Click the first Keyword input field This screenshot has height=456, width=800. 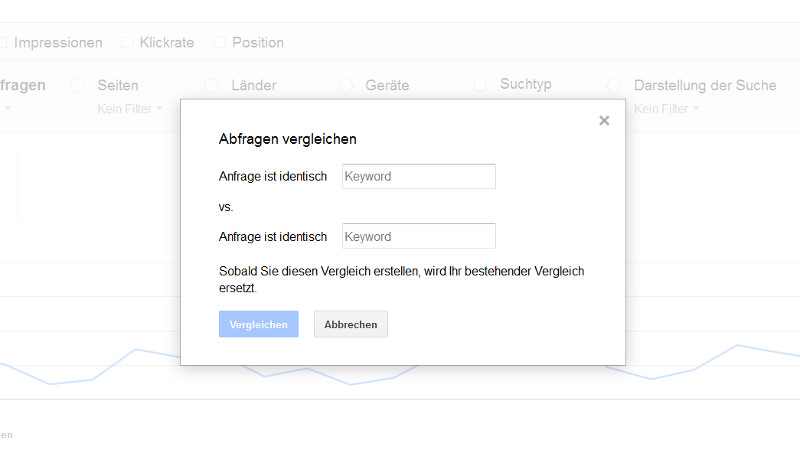tap(418, 177)
